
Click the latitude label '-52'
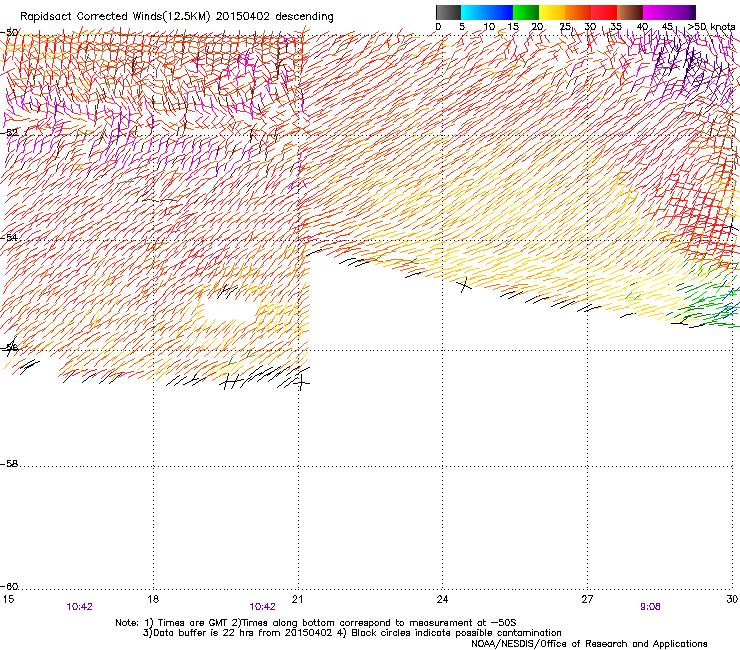click(x=9, y=133)
